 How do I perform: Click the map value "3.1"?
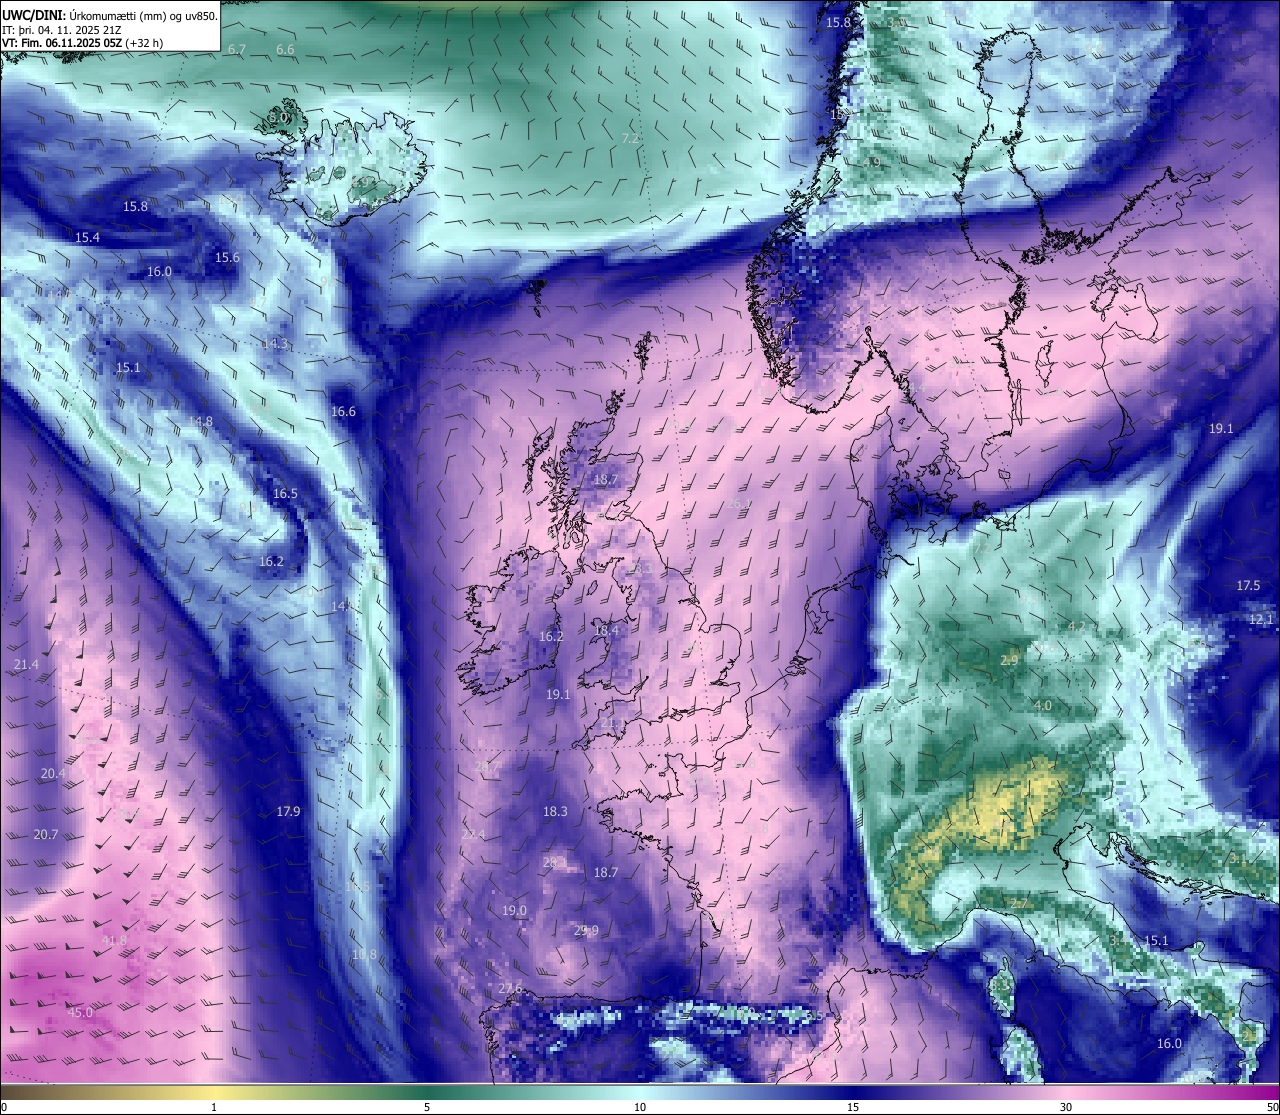coord(1238,858)
